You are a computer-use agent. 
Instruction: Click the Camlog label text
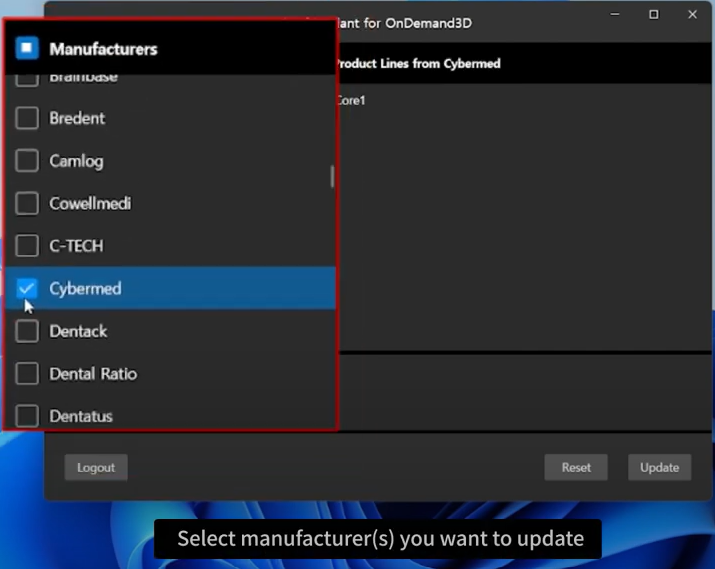click(x=76, y=161)
